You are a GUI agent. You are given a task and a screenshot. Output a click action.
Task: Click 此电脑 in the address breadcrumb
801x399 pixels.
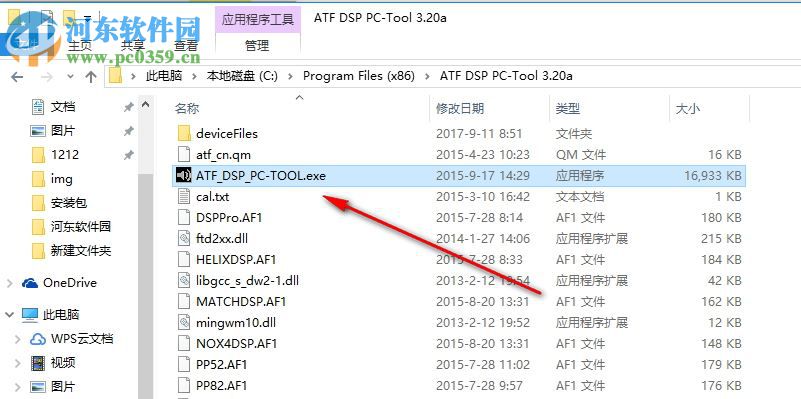(x=164, y=77)
